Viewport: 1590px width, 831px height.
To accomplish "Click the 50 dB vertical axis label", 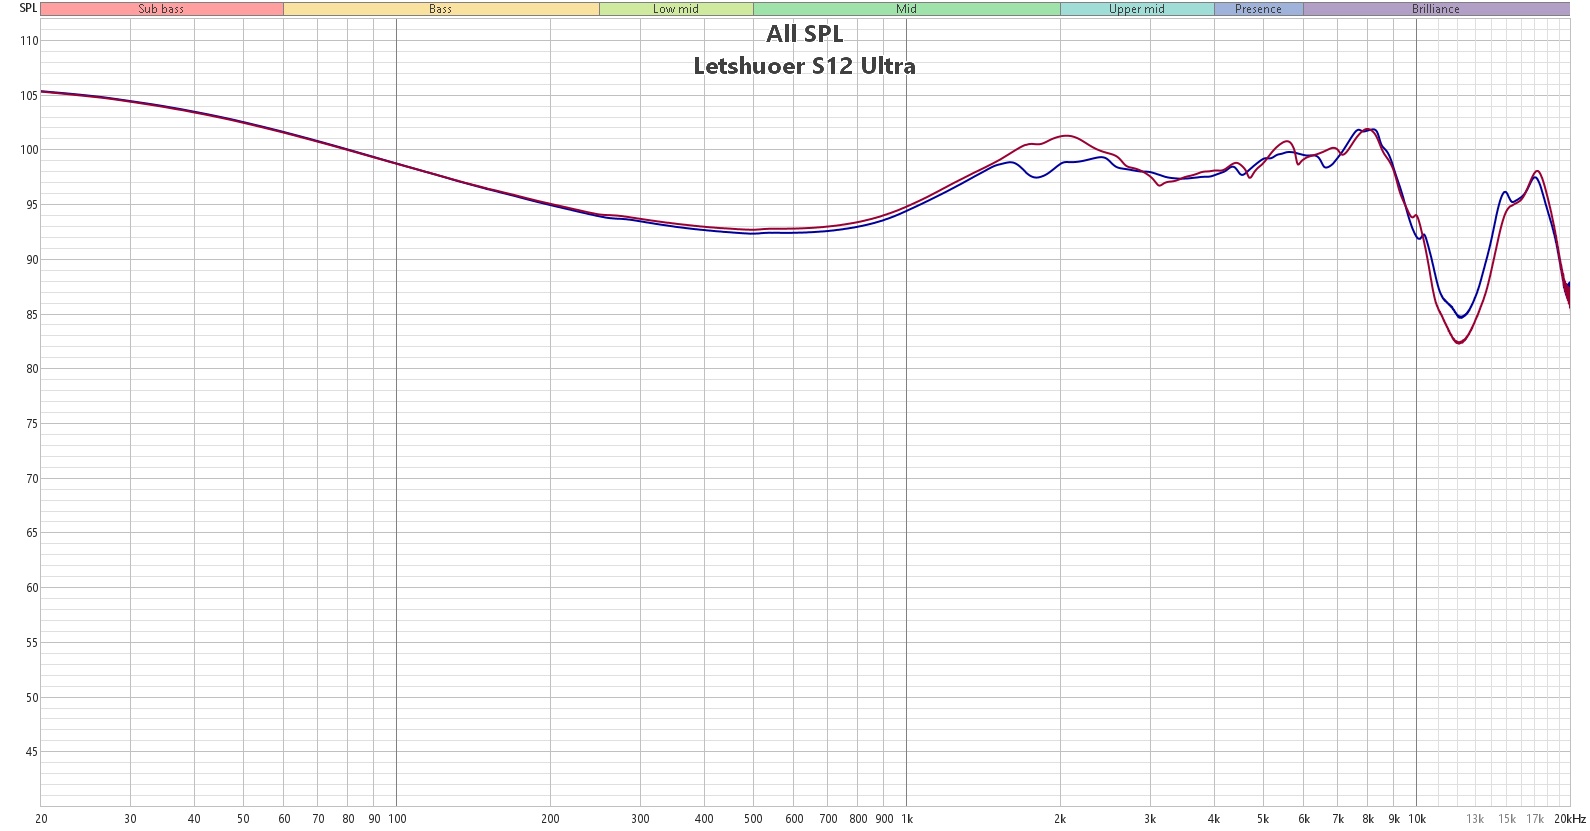I will pyautogui.click(x=31, y=698).
